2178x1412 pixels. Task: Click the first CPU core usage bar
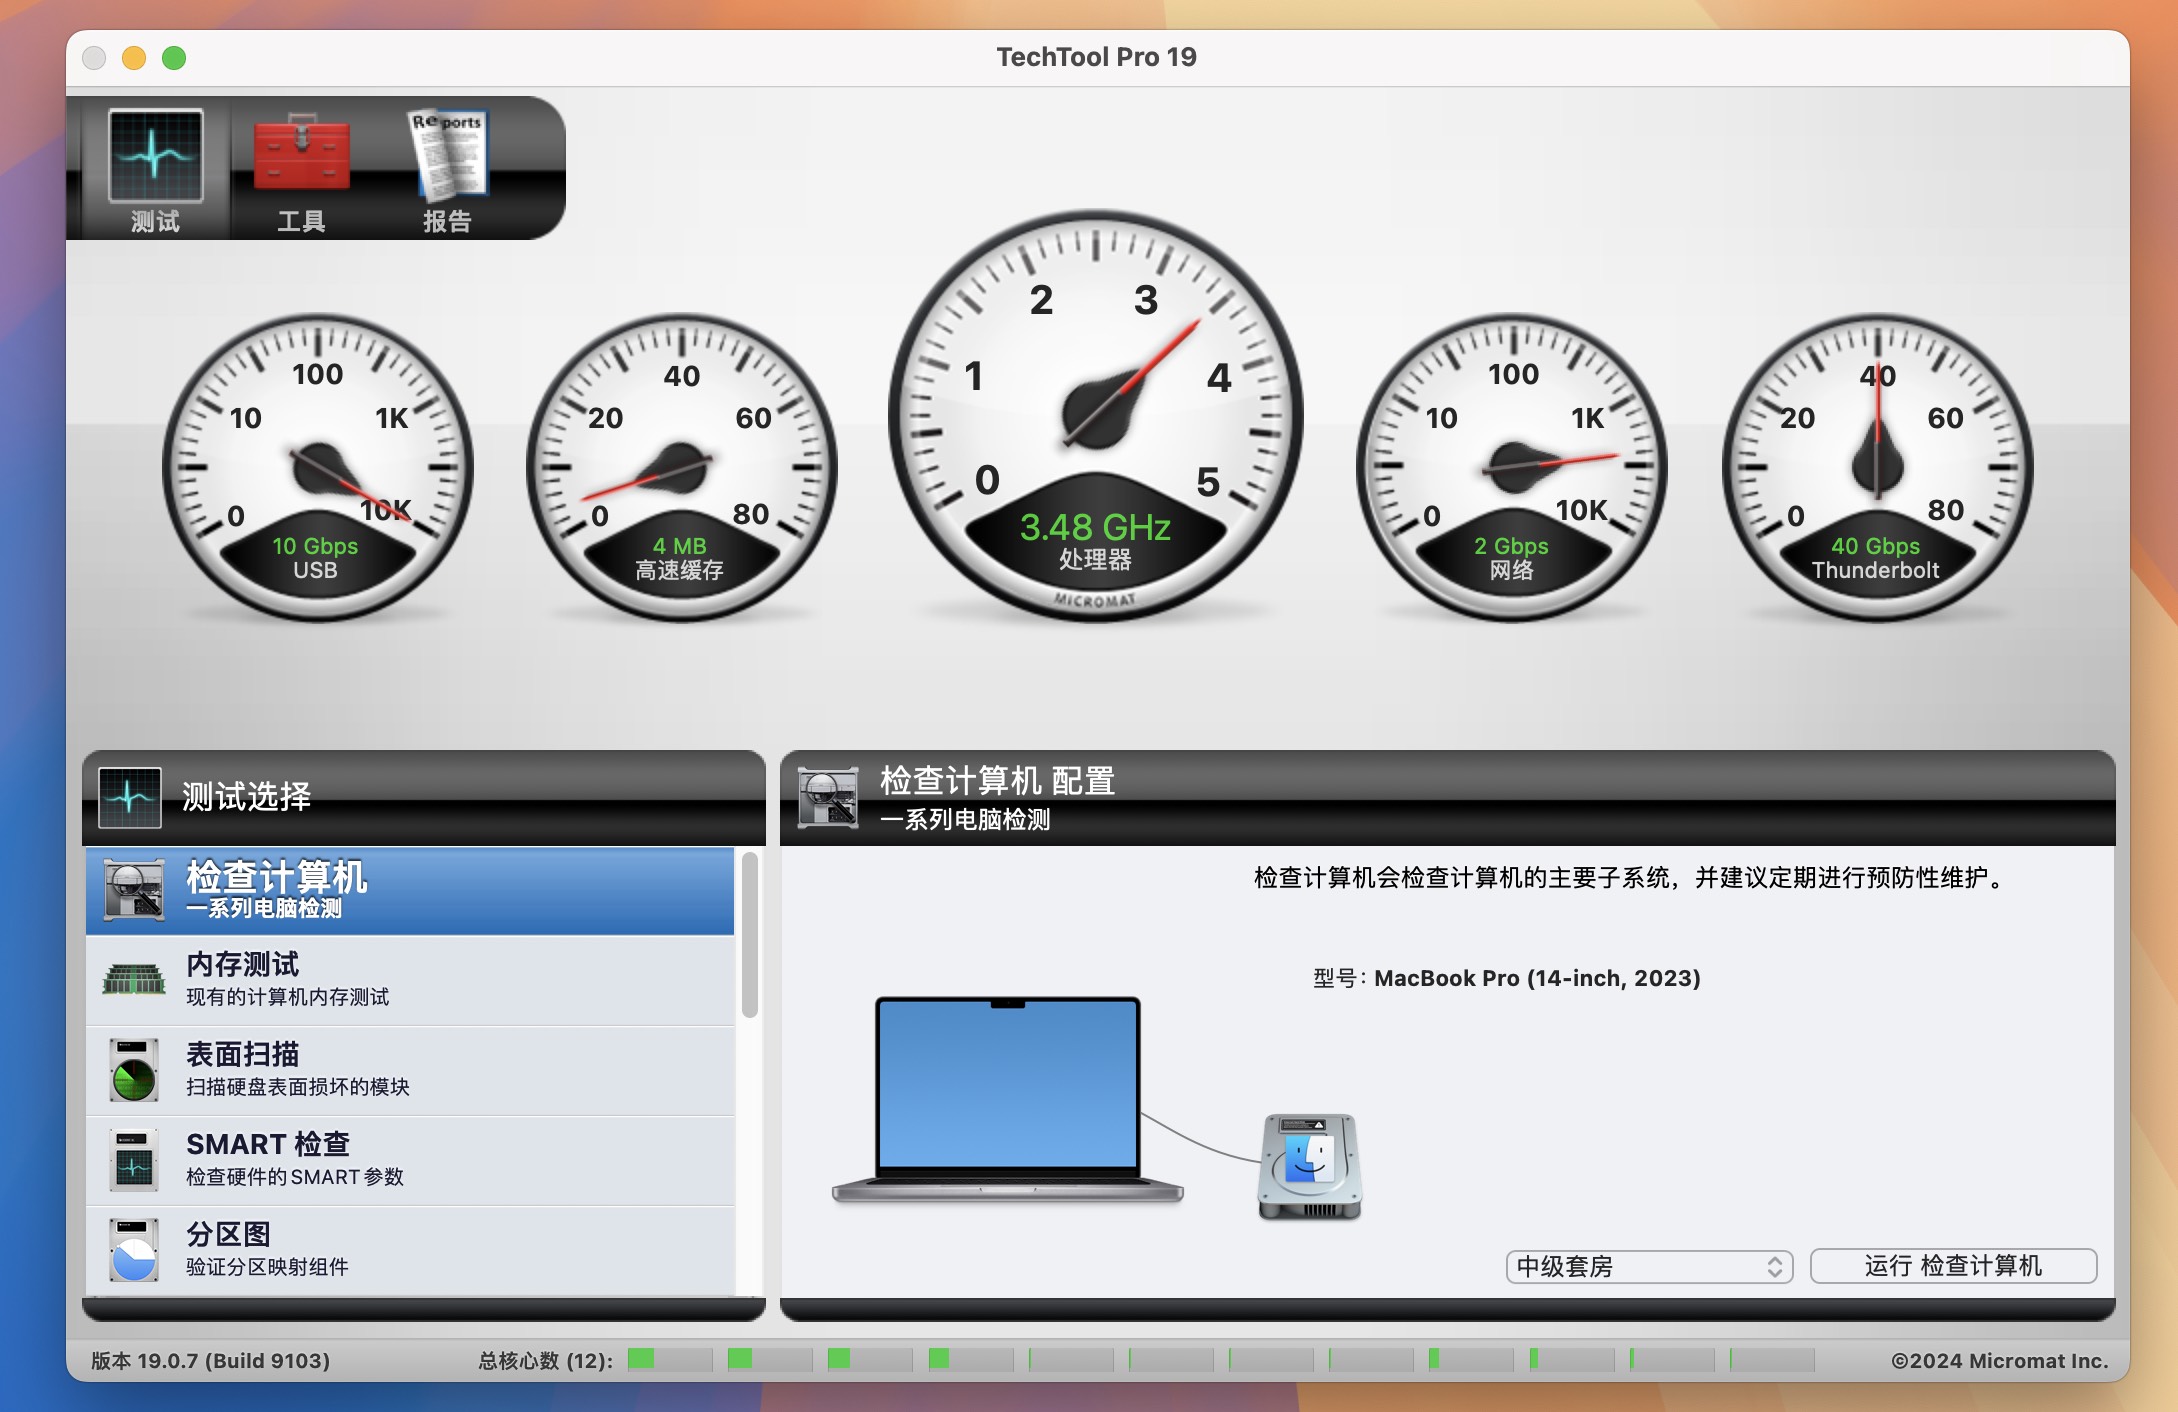[670, 1360]
